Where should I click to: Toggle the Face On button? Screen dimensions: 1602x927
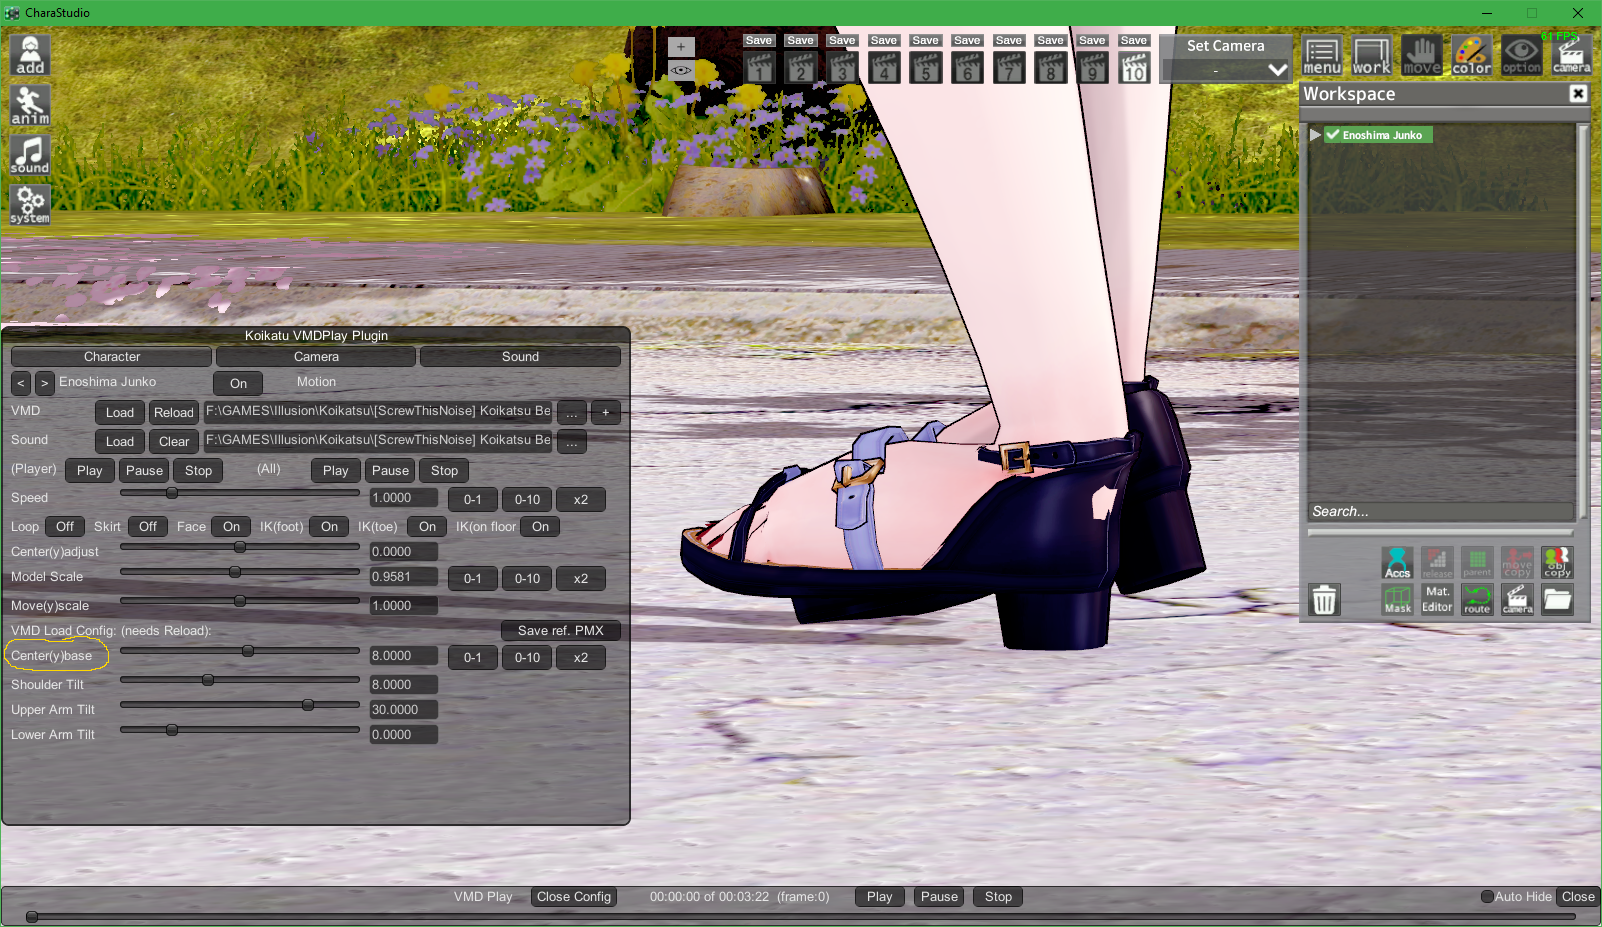pos(232,527)
